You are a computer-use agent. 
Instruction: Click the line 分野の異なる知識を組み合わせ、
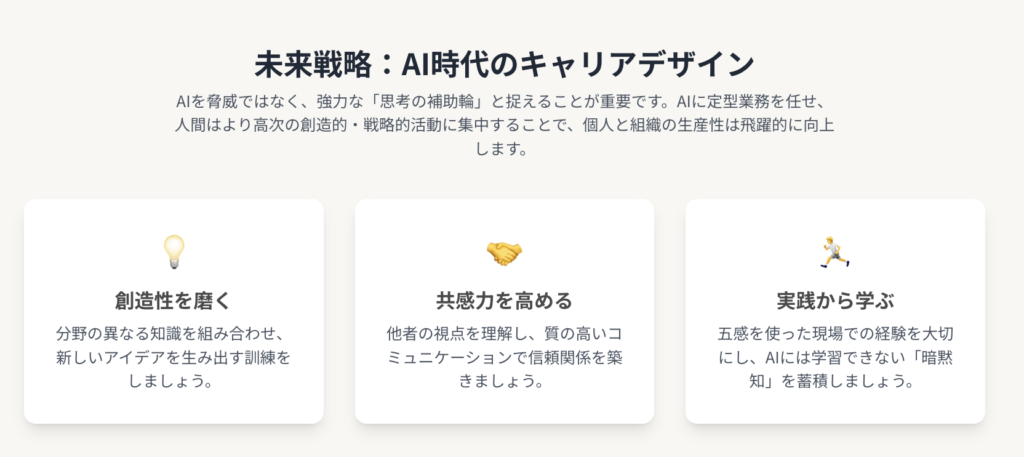click(x=174, y=333)
